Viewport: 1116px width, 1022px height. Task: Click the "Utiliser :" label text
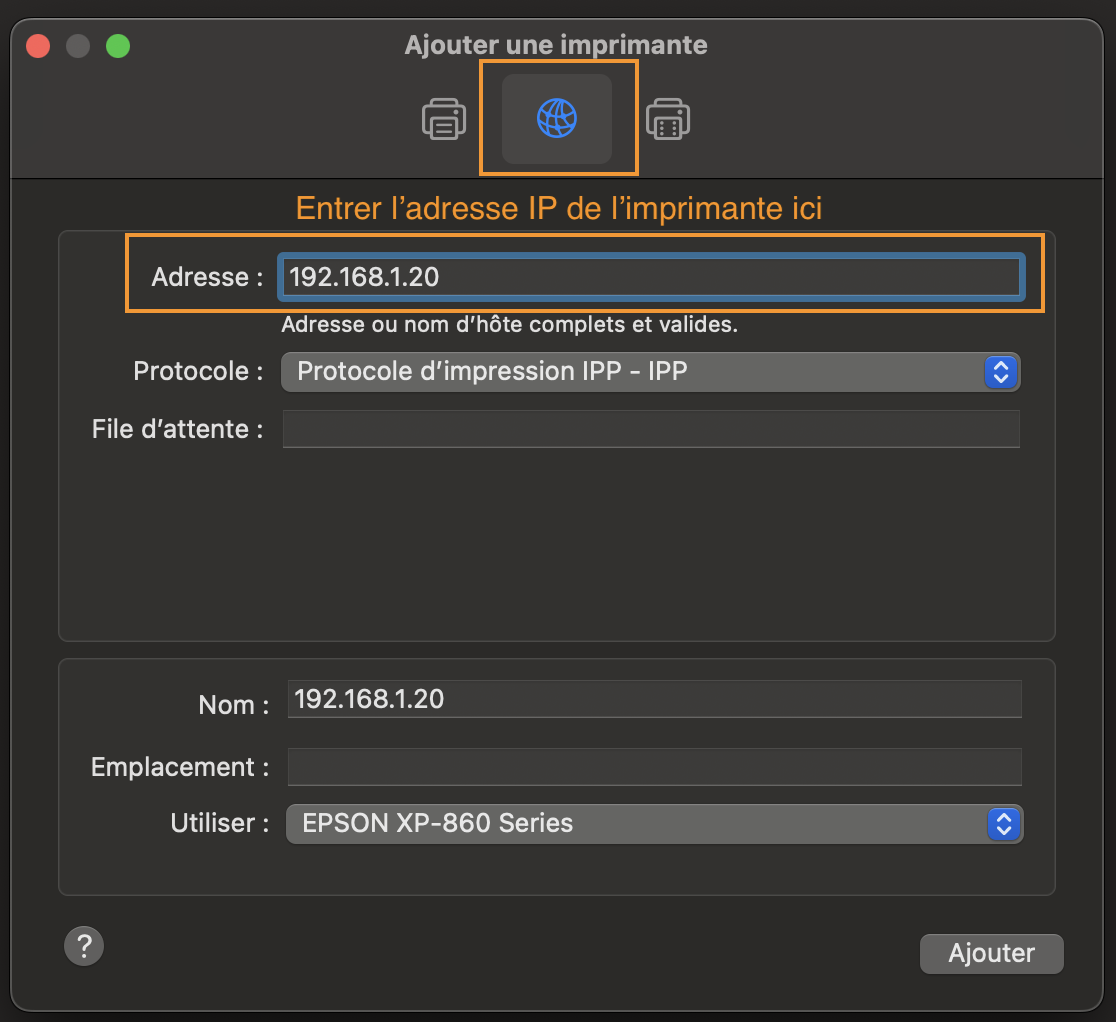tap(219, 824)
